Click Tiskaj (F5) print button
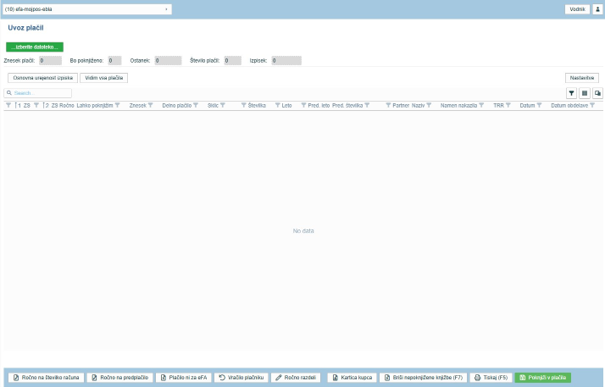The image size is (605, 387). coord(491,377)
